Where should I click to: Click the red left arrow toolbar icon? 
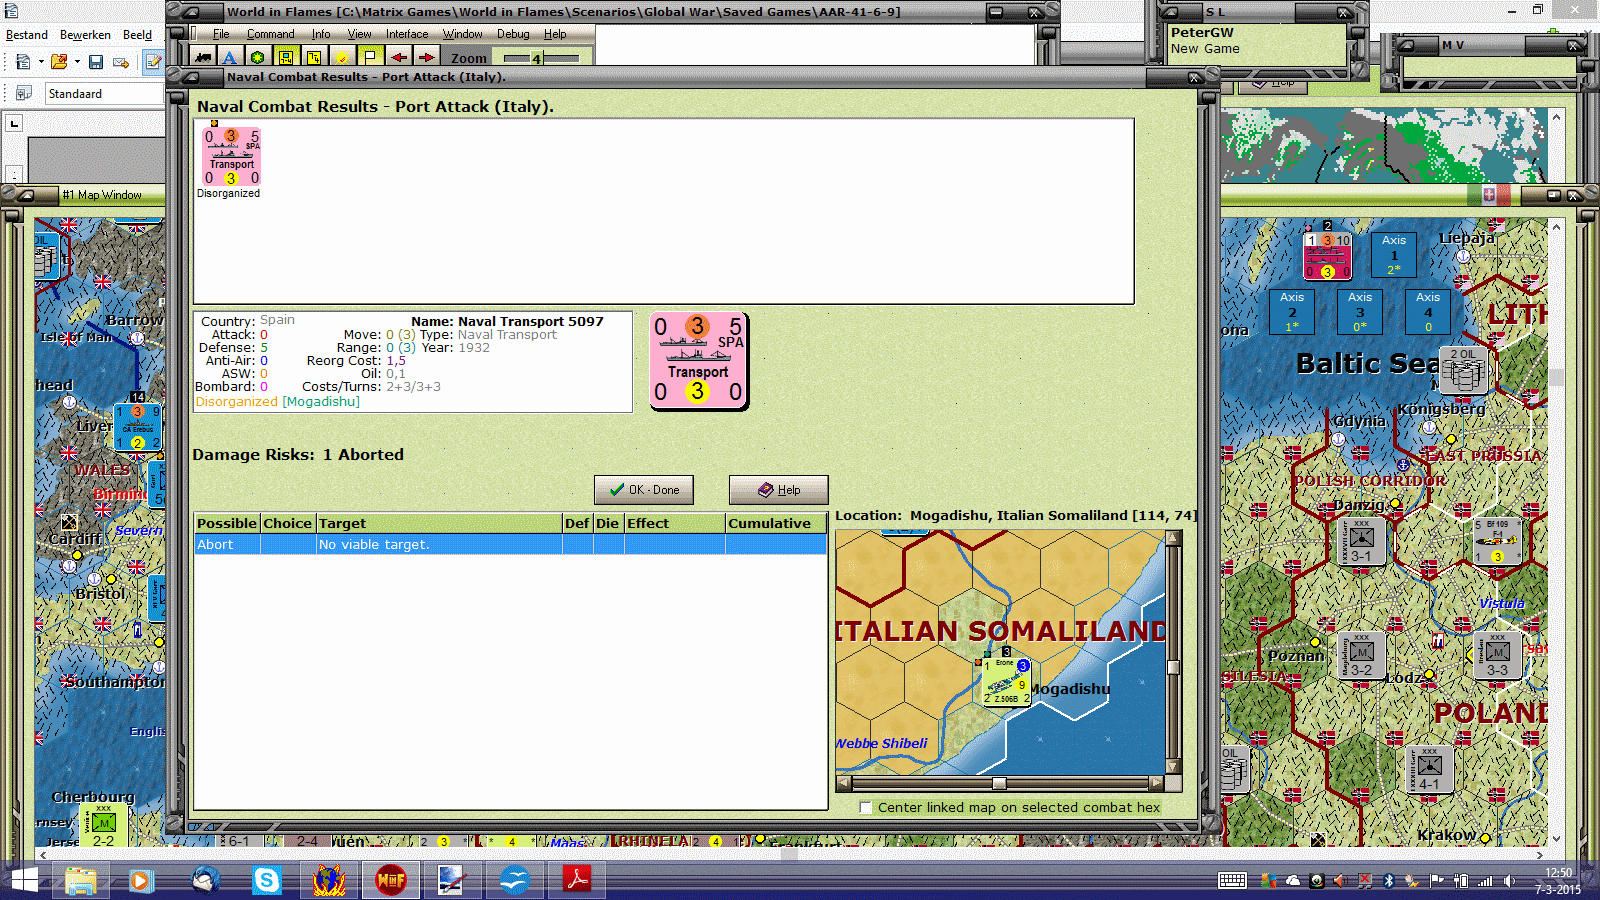click(x=398, y=58)
